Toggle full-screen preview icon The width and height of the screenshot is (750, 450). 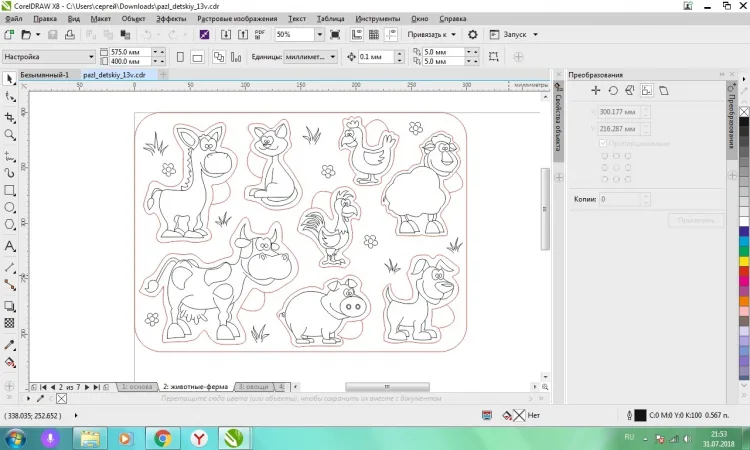coord(335,34)
